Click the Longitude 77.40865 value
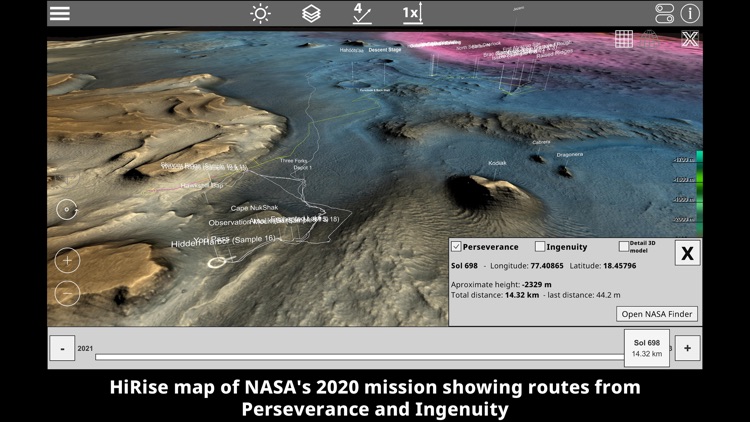 (547, 266)
